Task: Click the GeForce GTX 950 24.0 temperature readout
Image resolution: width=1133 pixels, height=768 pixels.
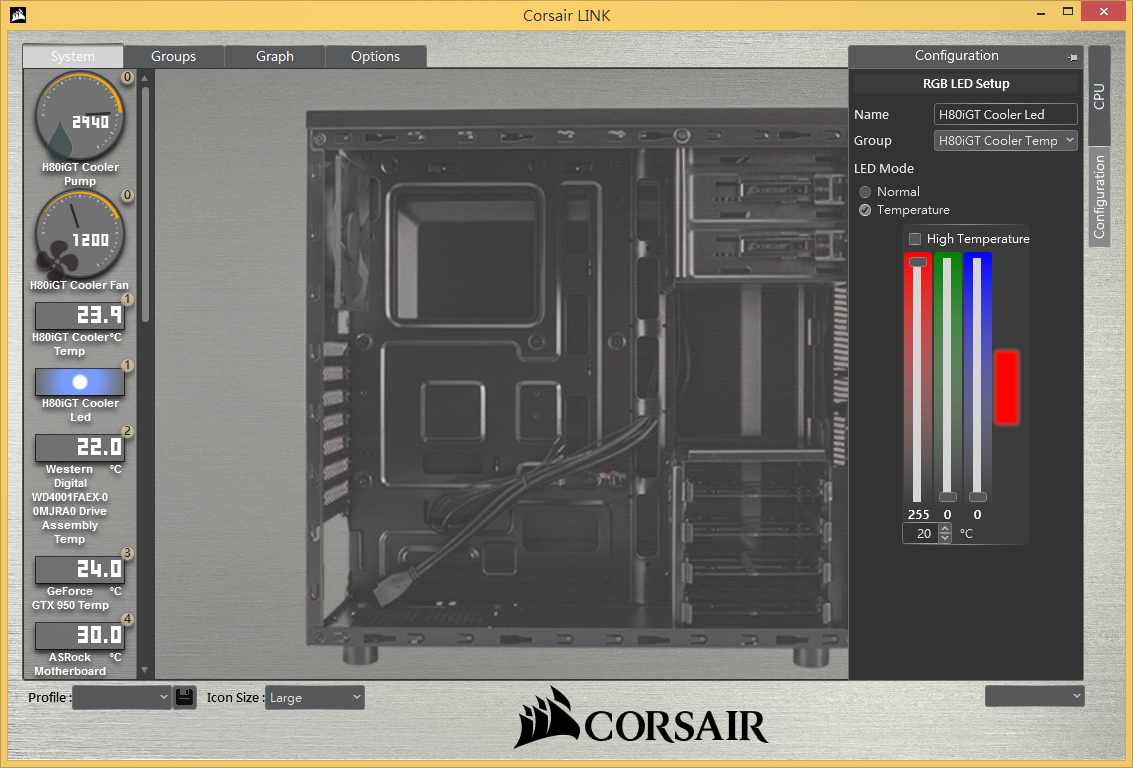Action: tap(79, 569)
